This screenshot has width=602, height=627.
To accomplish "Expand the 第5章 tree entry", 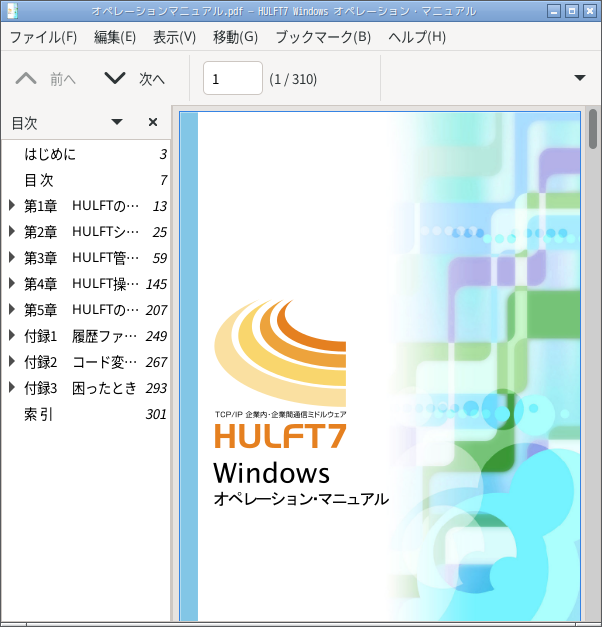I will (12, 310).
